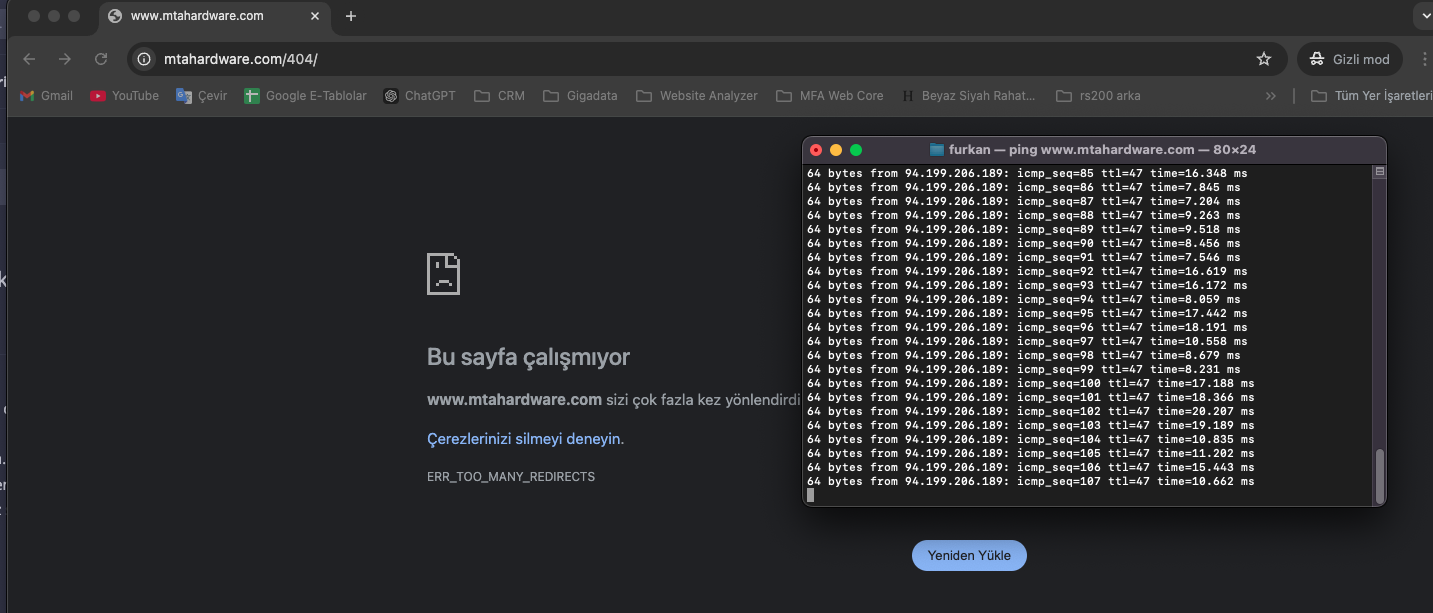Open the YouTube bookmark

124,96
